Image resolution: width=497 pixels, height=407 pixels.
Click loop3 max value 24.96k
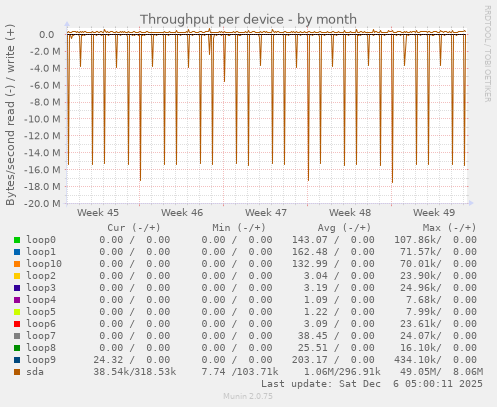click(420, 288)
